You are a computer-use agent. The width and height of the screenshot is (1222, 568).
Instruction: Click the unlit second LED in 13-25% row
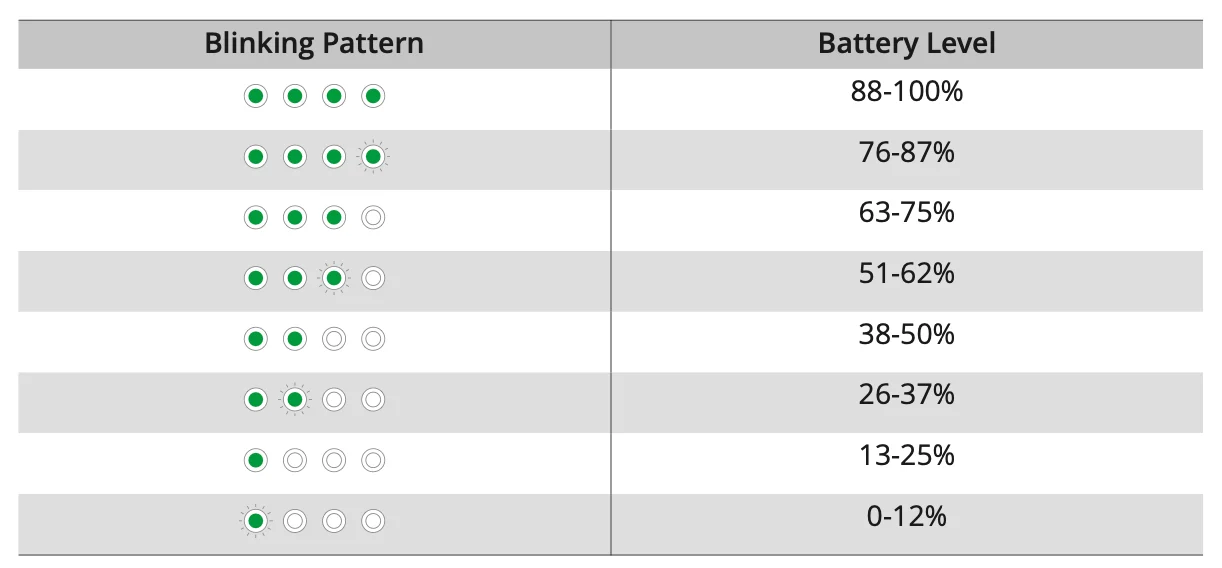[x=295, y=460]
